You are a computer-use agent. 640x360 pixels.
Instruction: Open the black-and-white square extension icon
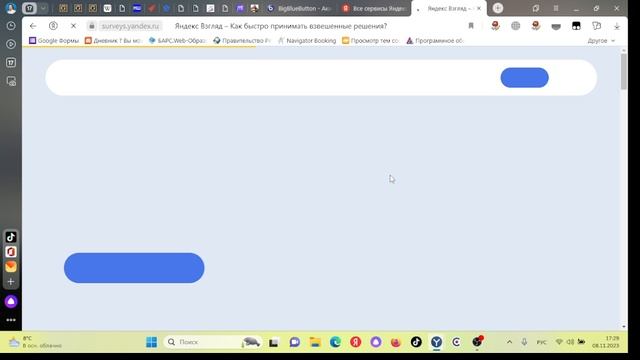tap(576, 26)
